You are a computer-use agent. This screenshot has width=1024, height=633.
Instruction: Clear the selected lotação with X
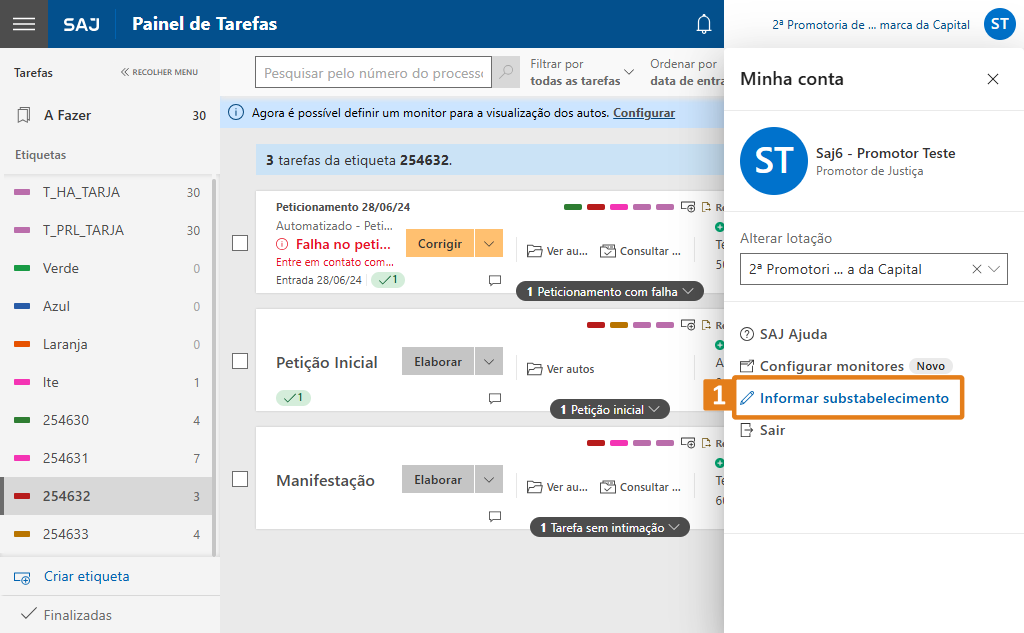pyautogui.click(x=977, y=269)
